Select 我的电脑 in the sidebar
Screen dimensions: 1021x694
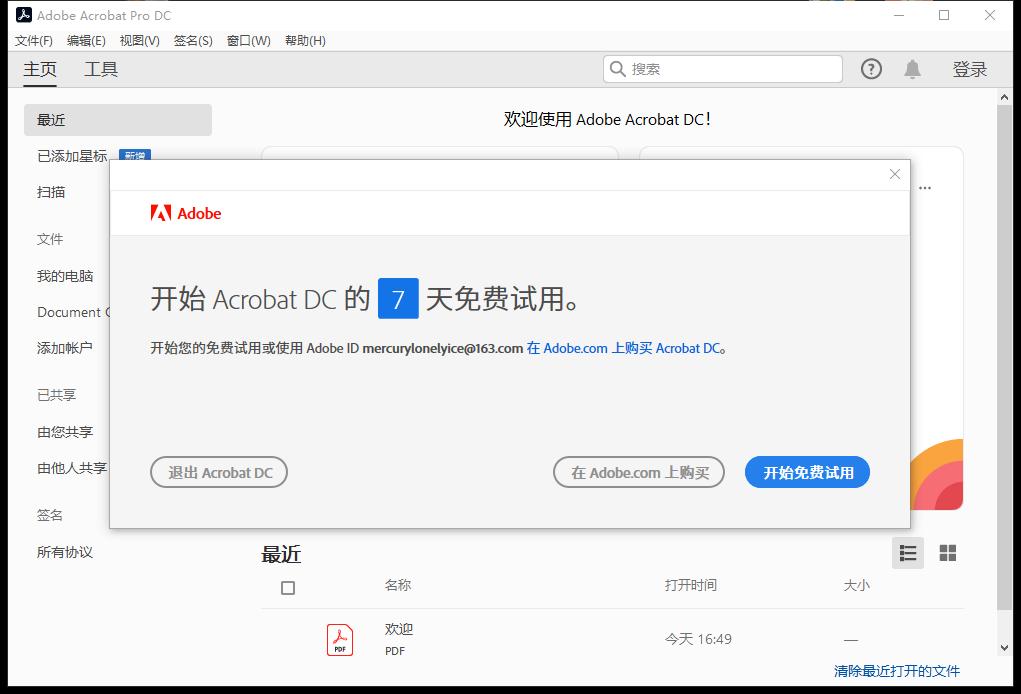[65, 276]
